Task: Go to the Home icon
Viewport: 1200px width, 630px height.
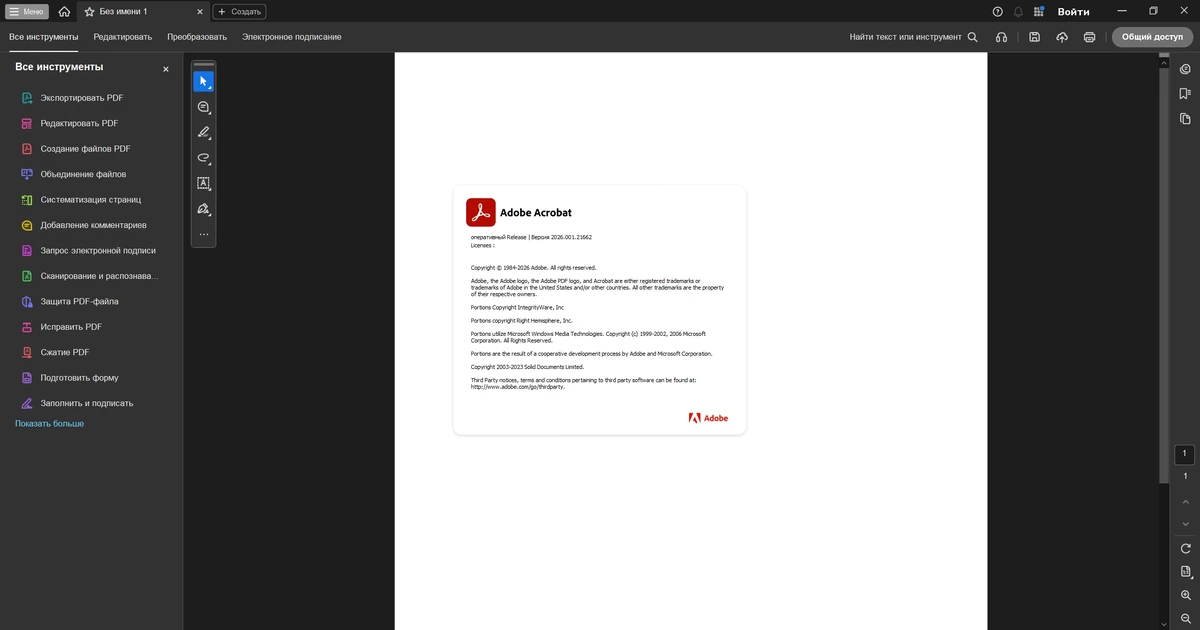Action: point(64,12)
